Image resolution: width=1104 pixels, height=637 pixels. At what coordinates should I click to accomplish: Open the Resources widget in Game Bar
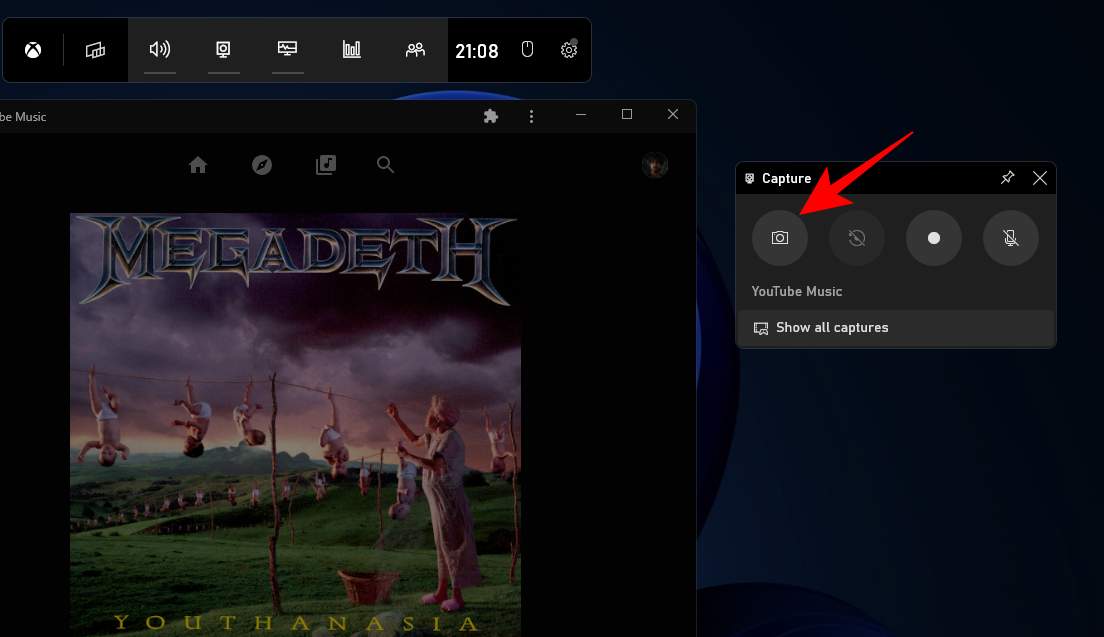tap(351, 49)
